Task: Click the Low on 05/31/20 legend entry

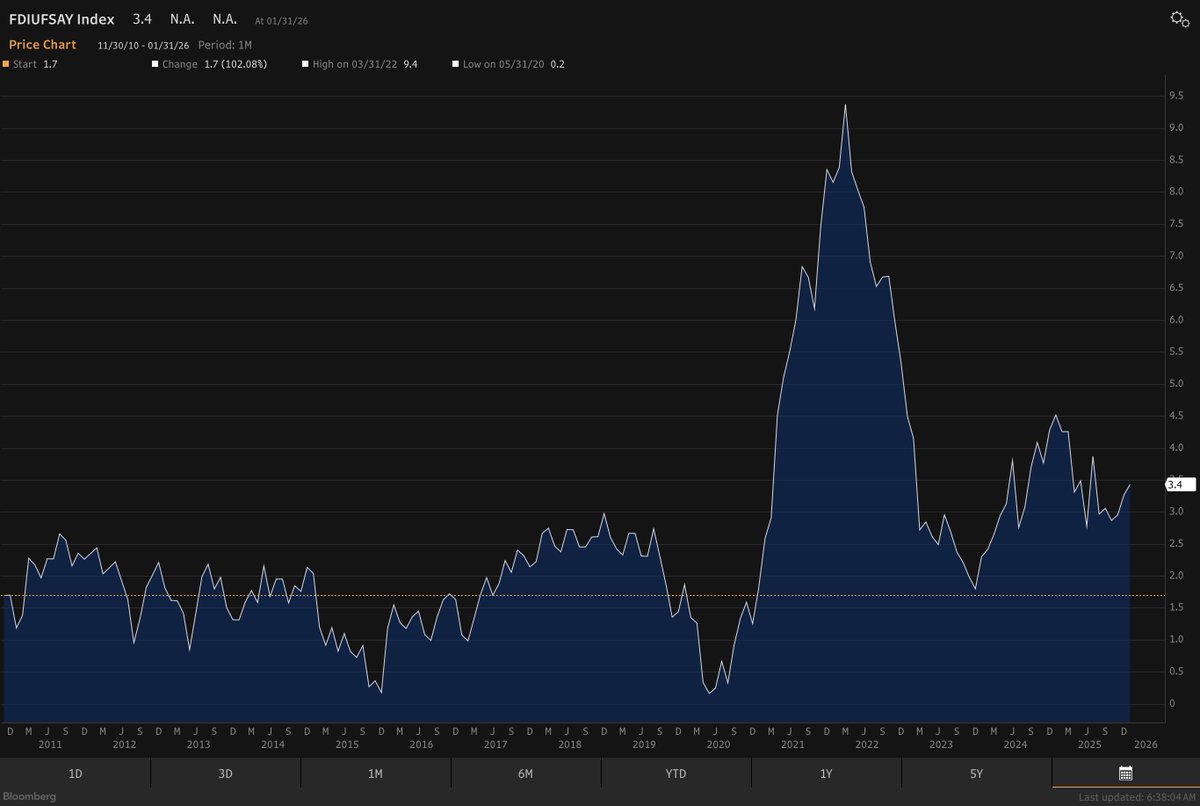Action: click(508, 64)
